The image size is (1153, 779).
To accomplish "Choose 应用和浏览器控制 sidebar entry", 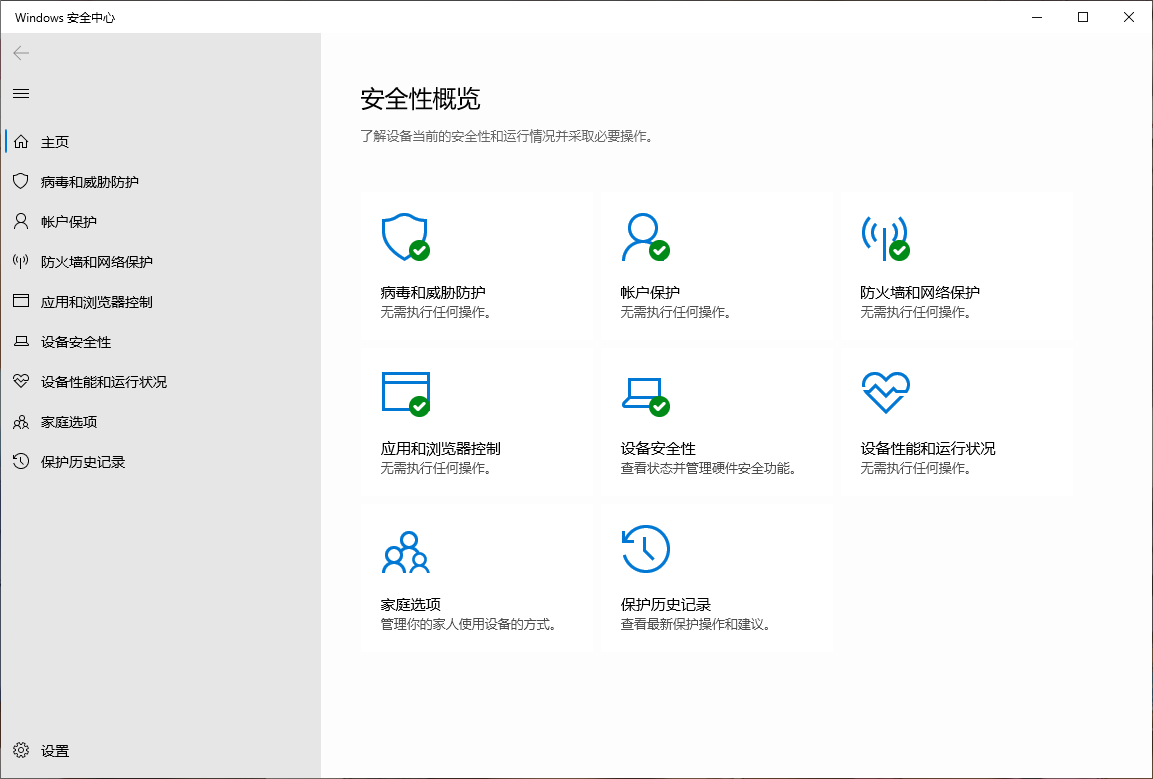I will tap(97, 302).
